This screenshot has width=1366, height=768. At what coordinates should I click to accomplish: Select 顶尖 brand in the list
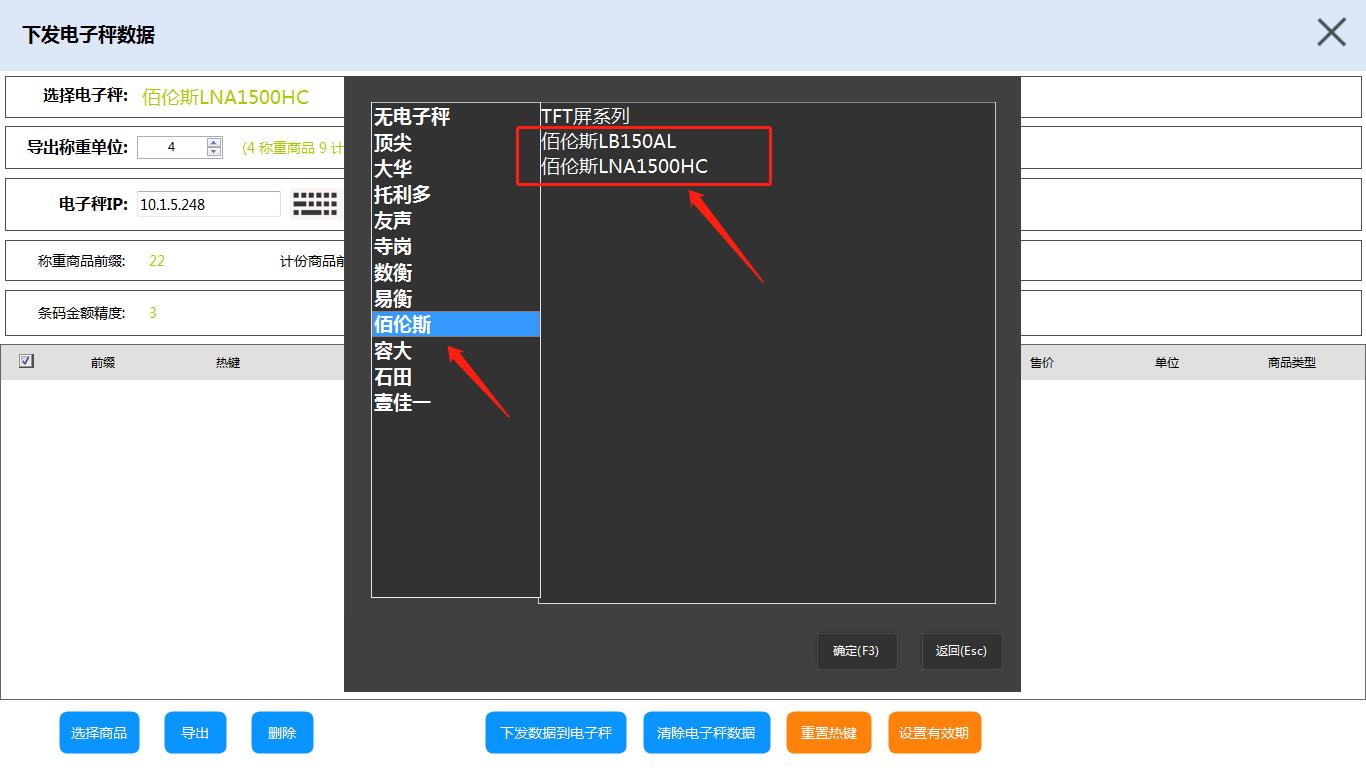point(455,143)
